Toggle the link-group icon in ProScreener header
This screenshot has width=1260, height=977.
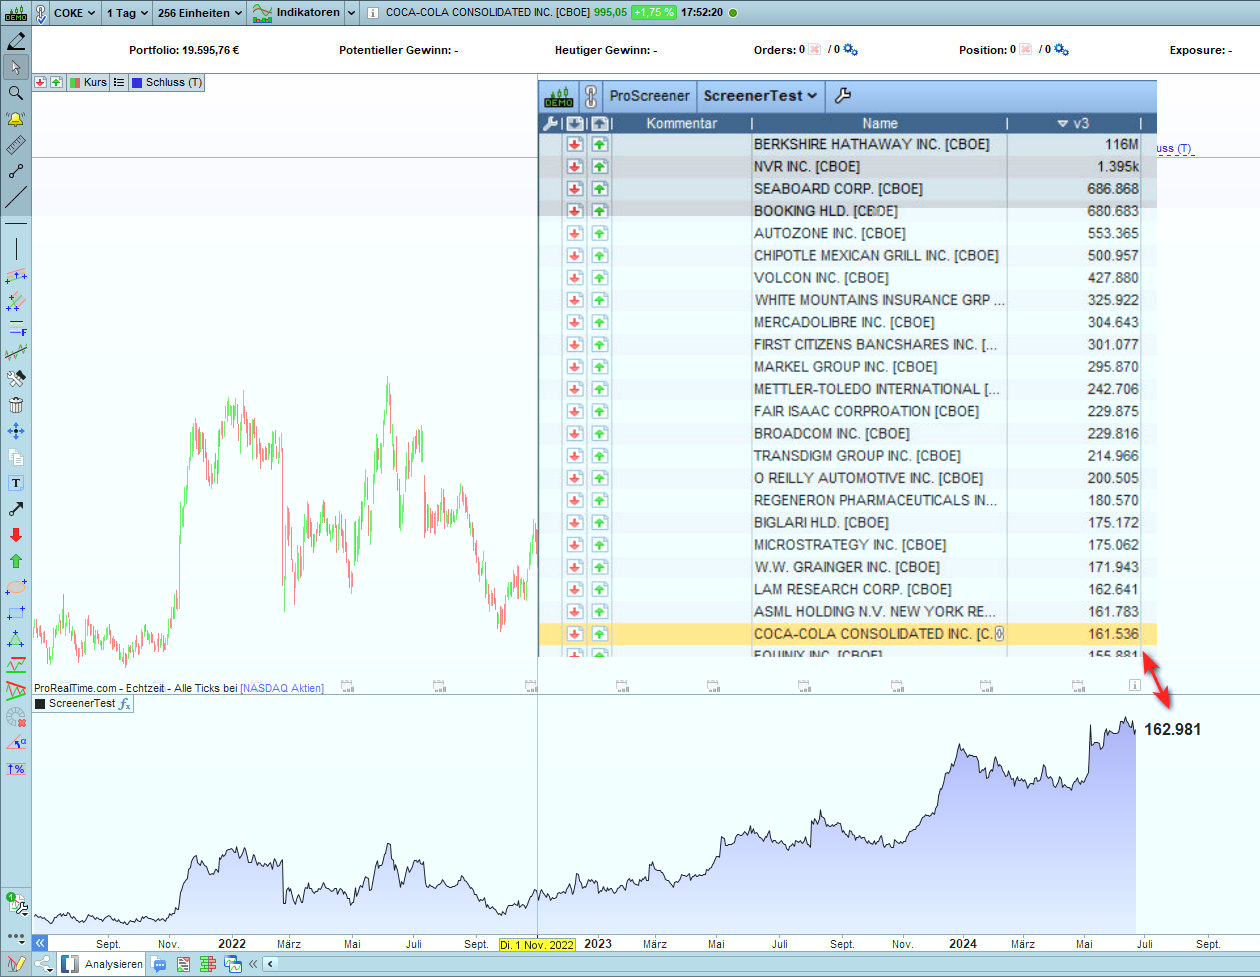coord(591,96)
